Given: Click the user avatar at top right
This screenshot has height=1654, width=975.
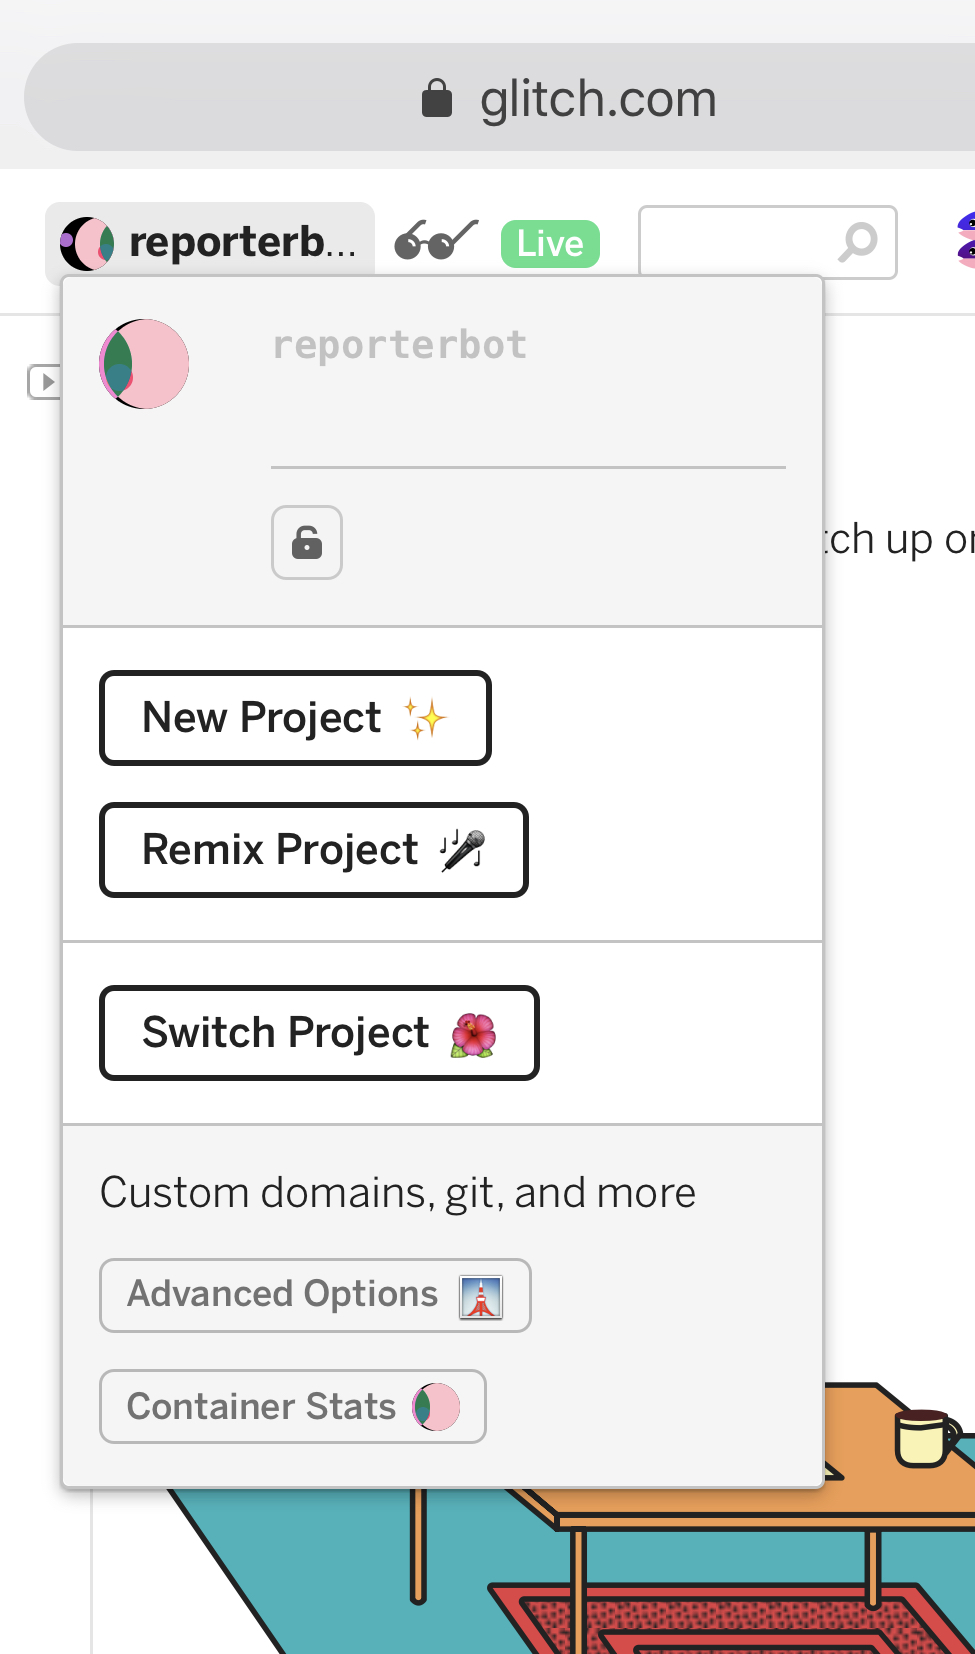Looking at the screenshot, I should [x=965, y=241].
